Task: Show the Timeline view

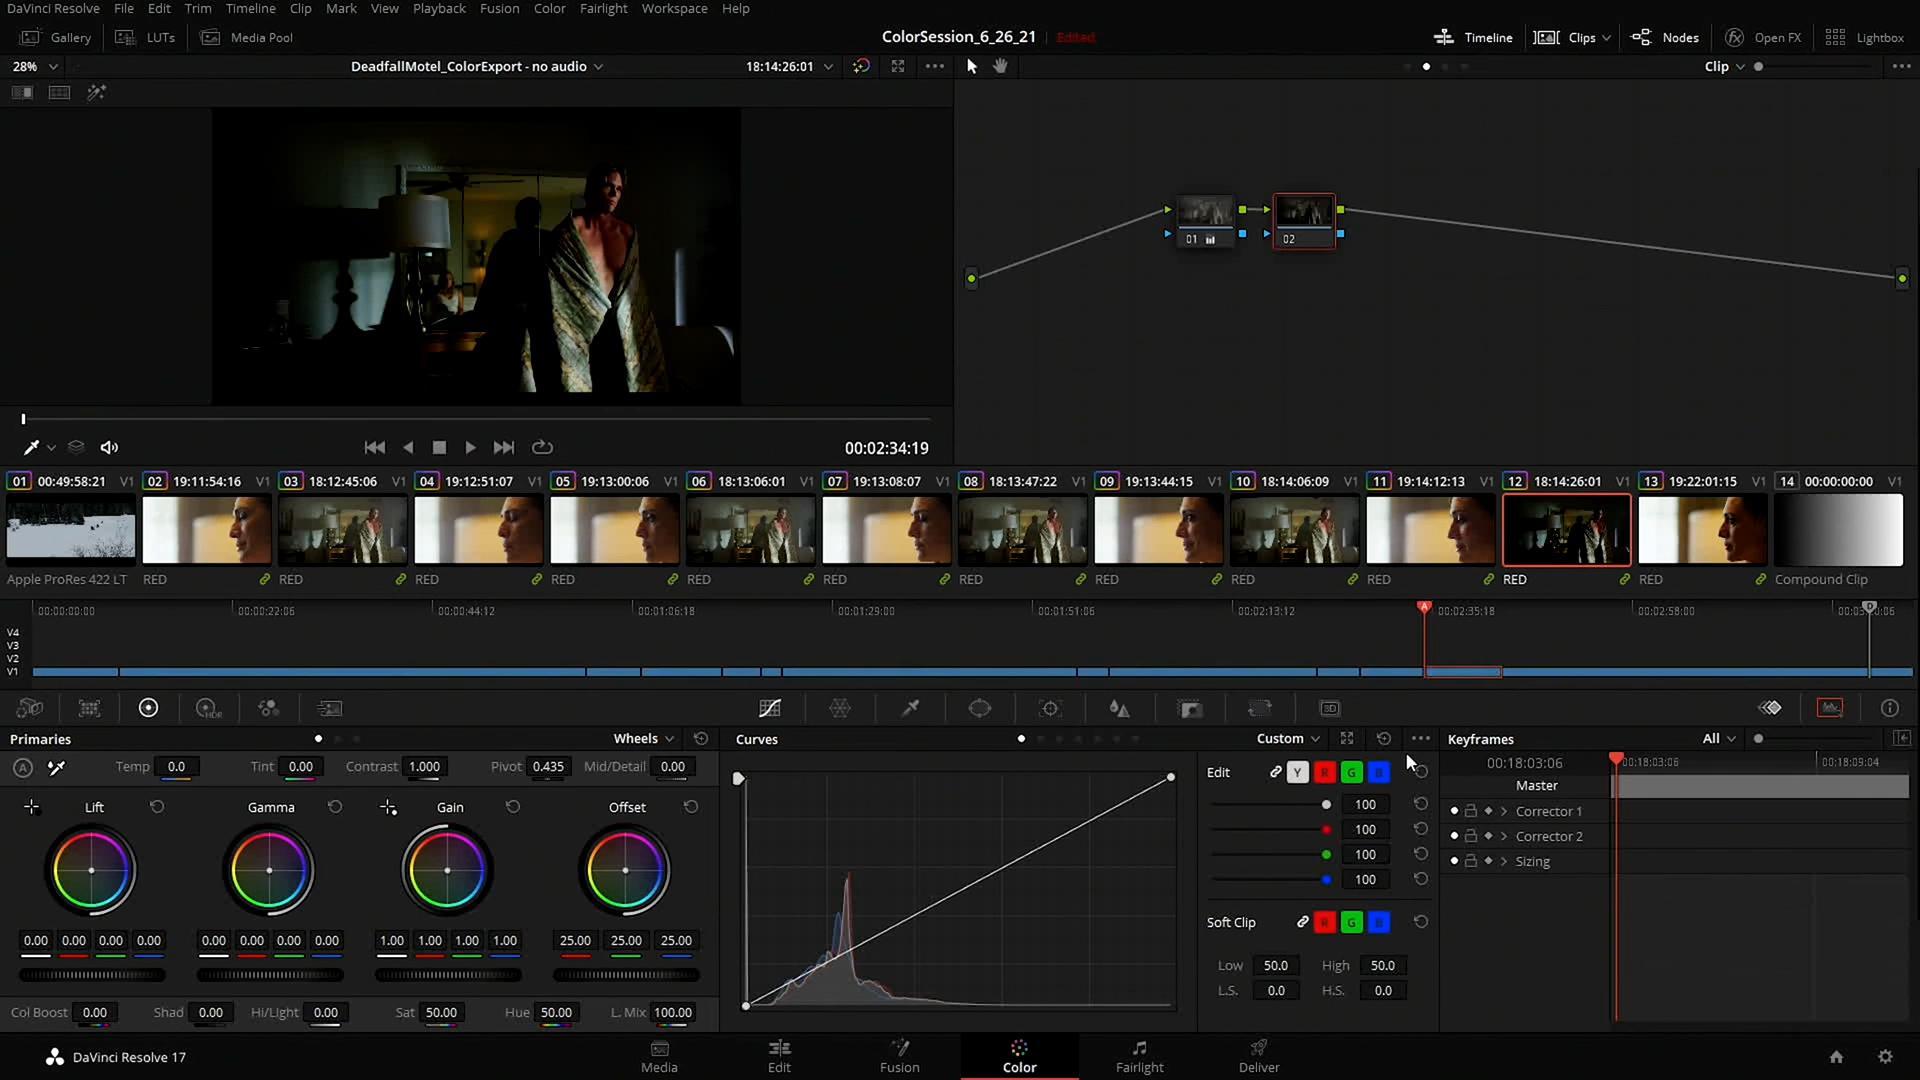Action: (1473, 37)
